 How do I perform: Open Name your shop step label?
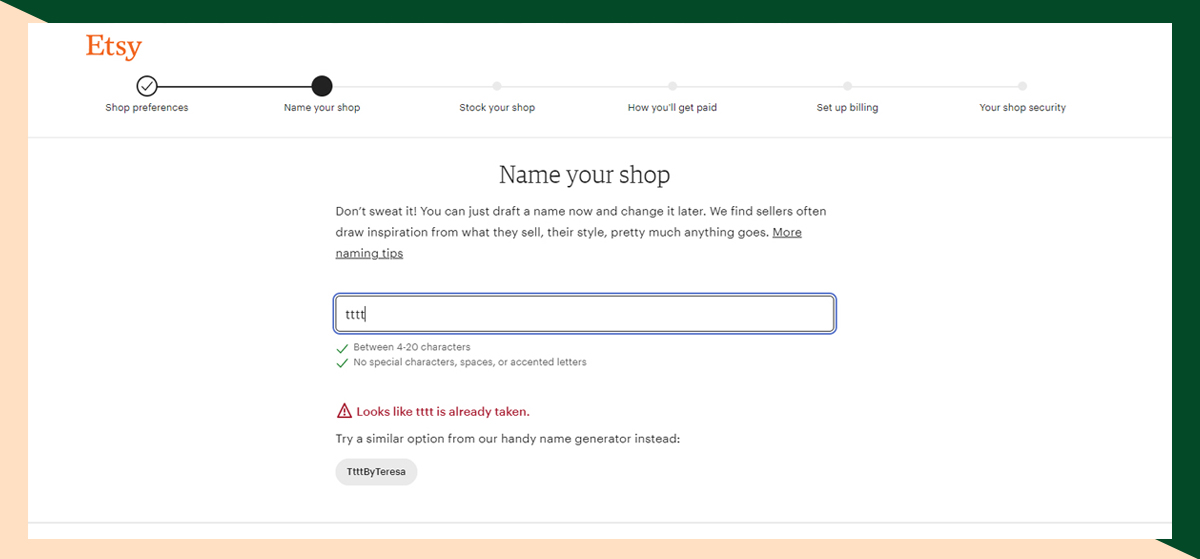click(322, 108)
